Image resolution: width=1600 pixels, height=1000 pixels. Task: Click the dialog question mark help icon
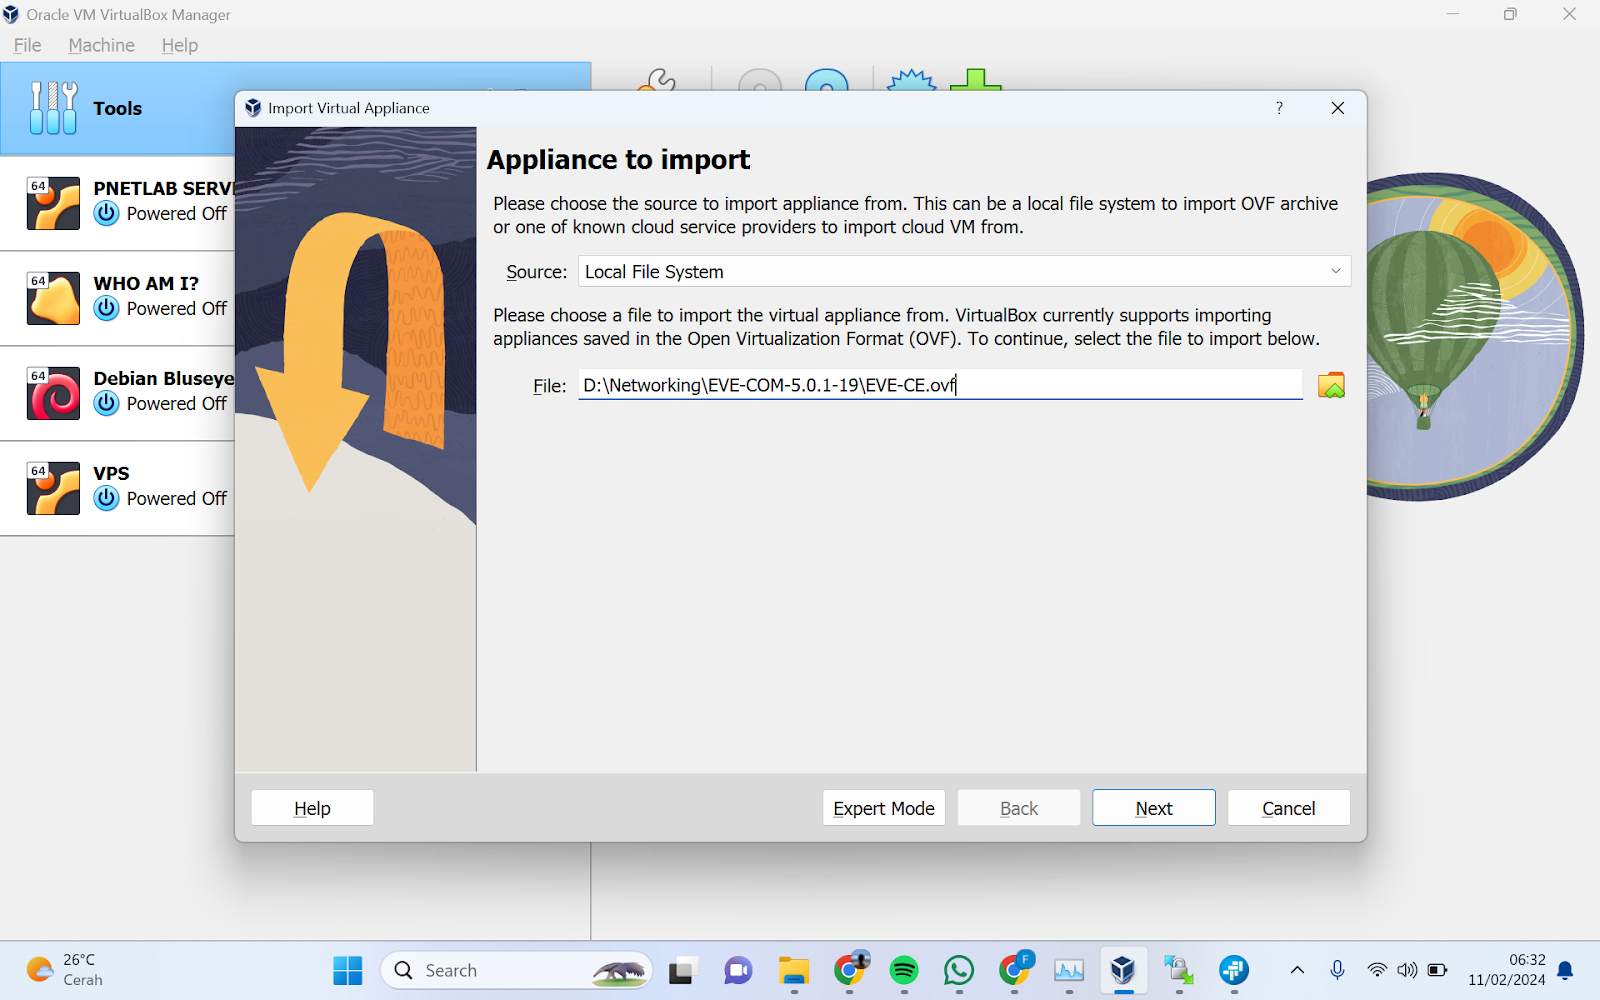click(1279, 108)
